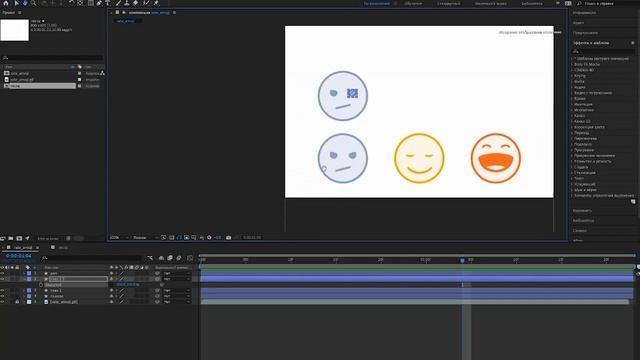Image resolution: width=640 pixels, height=360 pixels.
Task: Click the composition mini-flowchart icon in timeline
Action: pos(150,258)
